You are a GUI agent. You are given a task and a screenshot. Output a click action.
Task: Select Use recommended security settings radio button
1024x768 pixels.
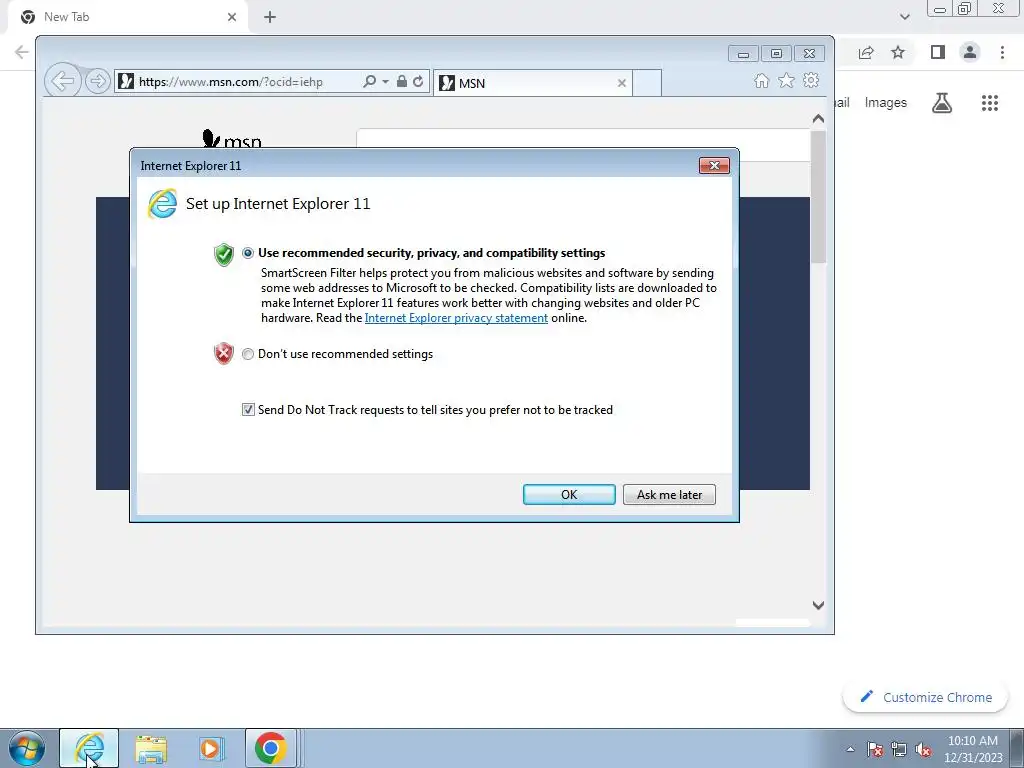point(248,253)
